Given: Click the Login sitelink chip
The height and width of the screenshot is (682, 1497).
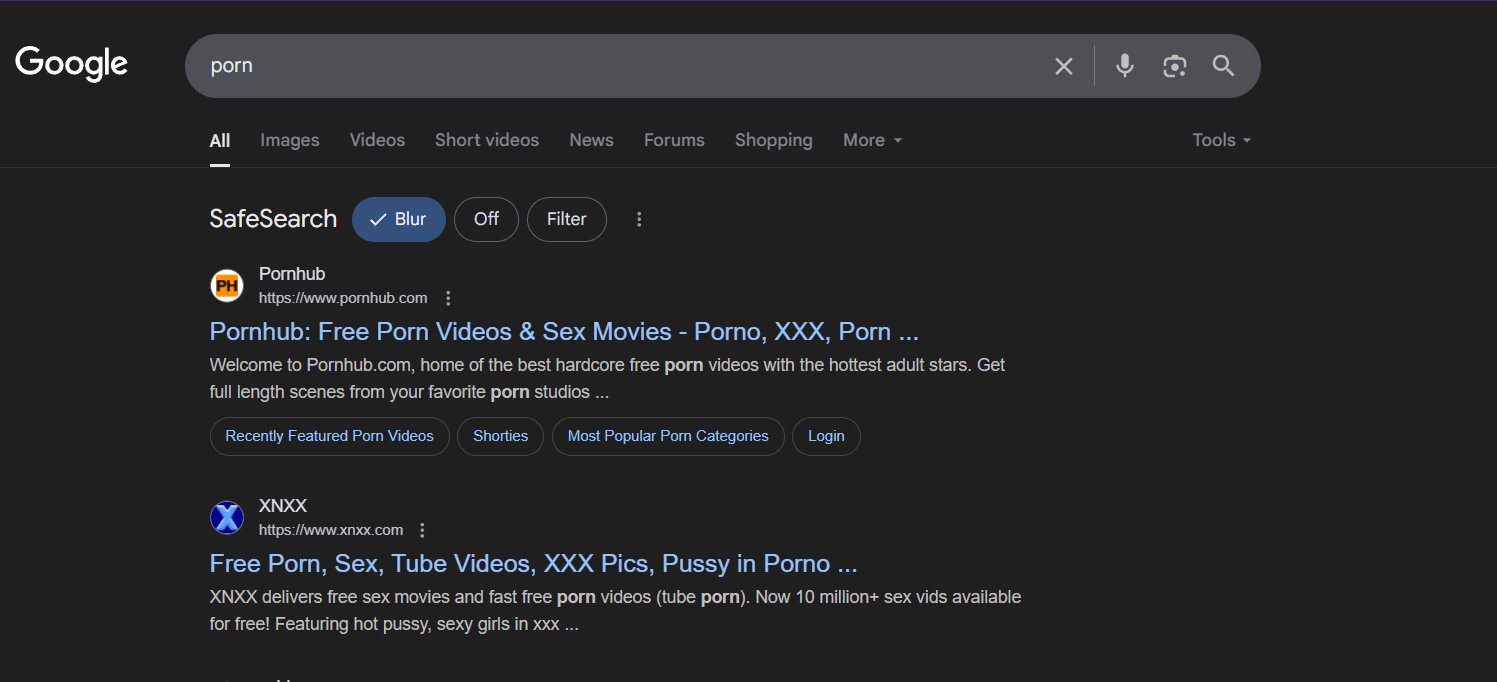Looking at the screenshot, I should click(x=826, y=436).
